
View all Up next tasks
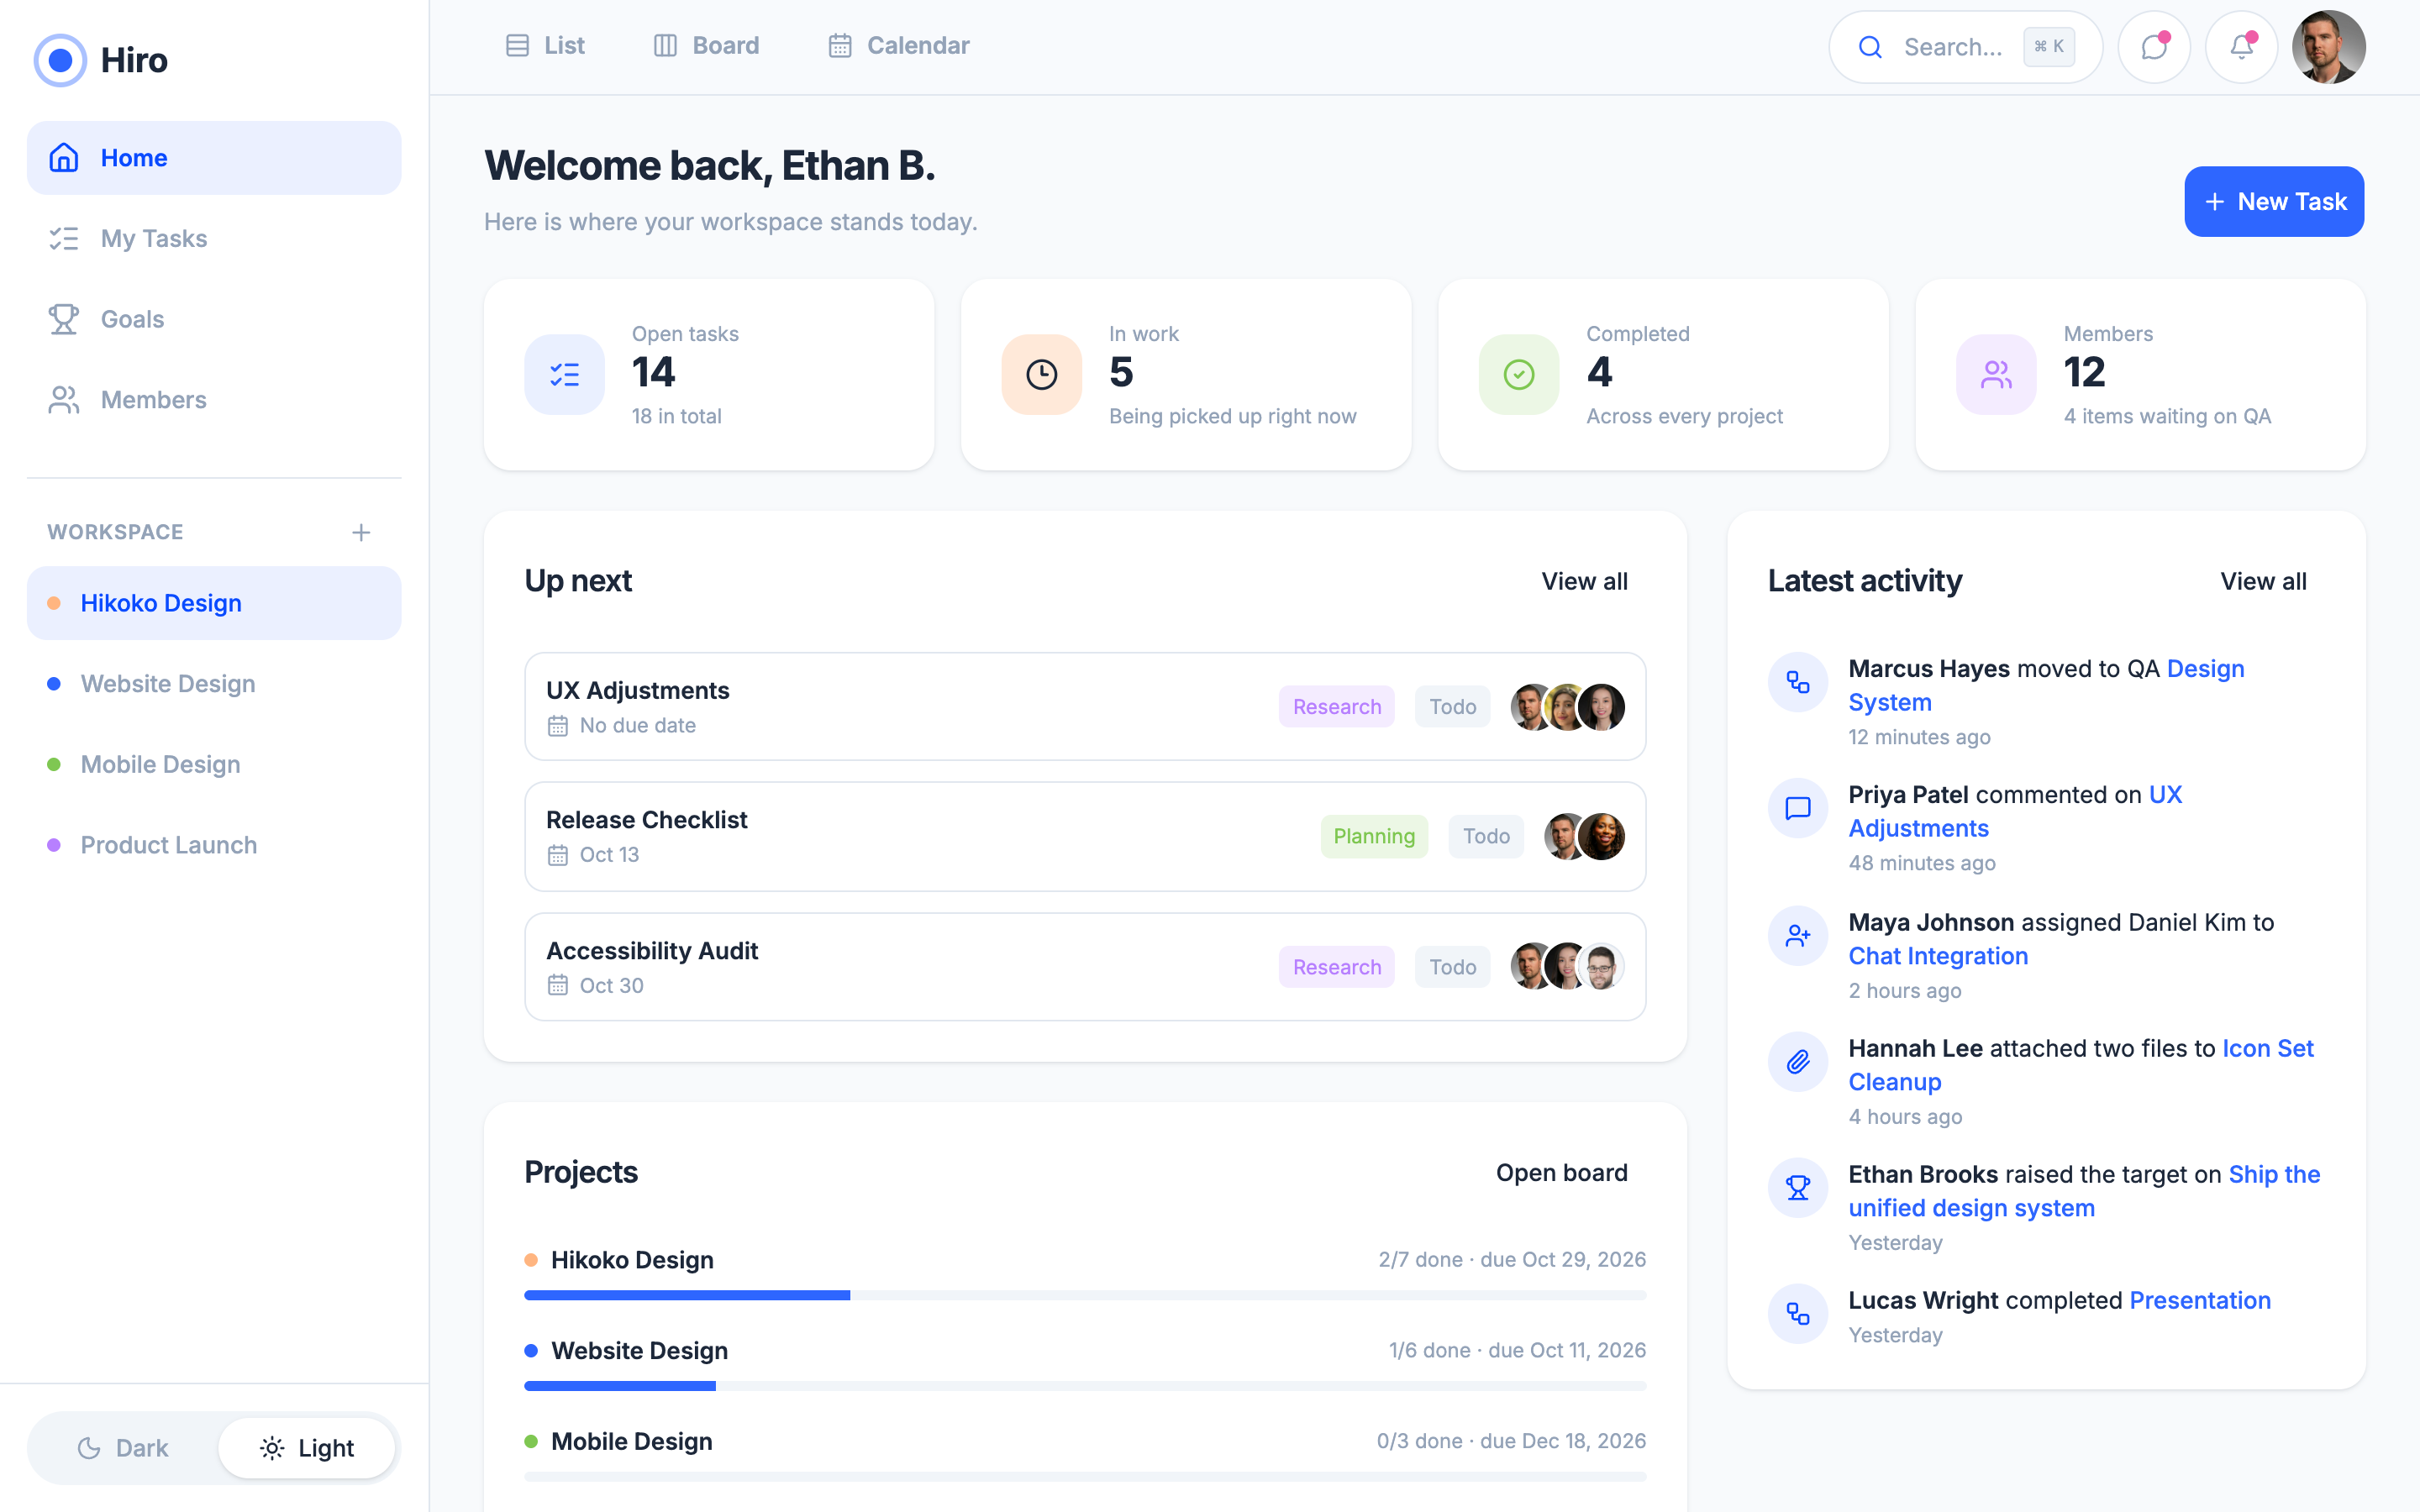pyautogui.click(x=1584, y=581)
